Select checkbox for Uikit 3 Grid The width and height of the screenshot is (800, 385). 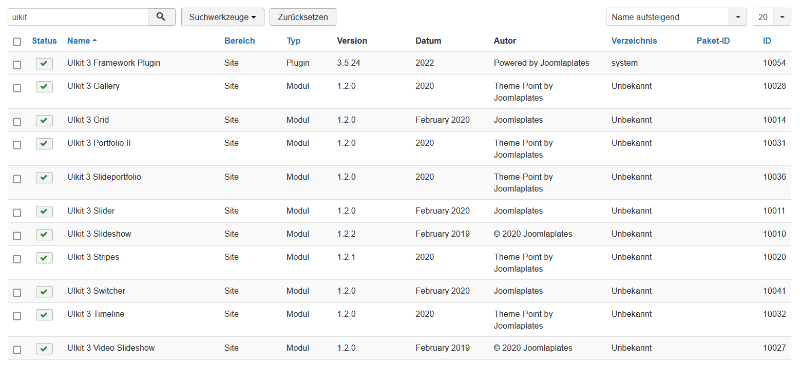point(17,122)
